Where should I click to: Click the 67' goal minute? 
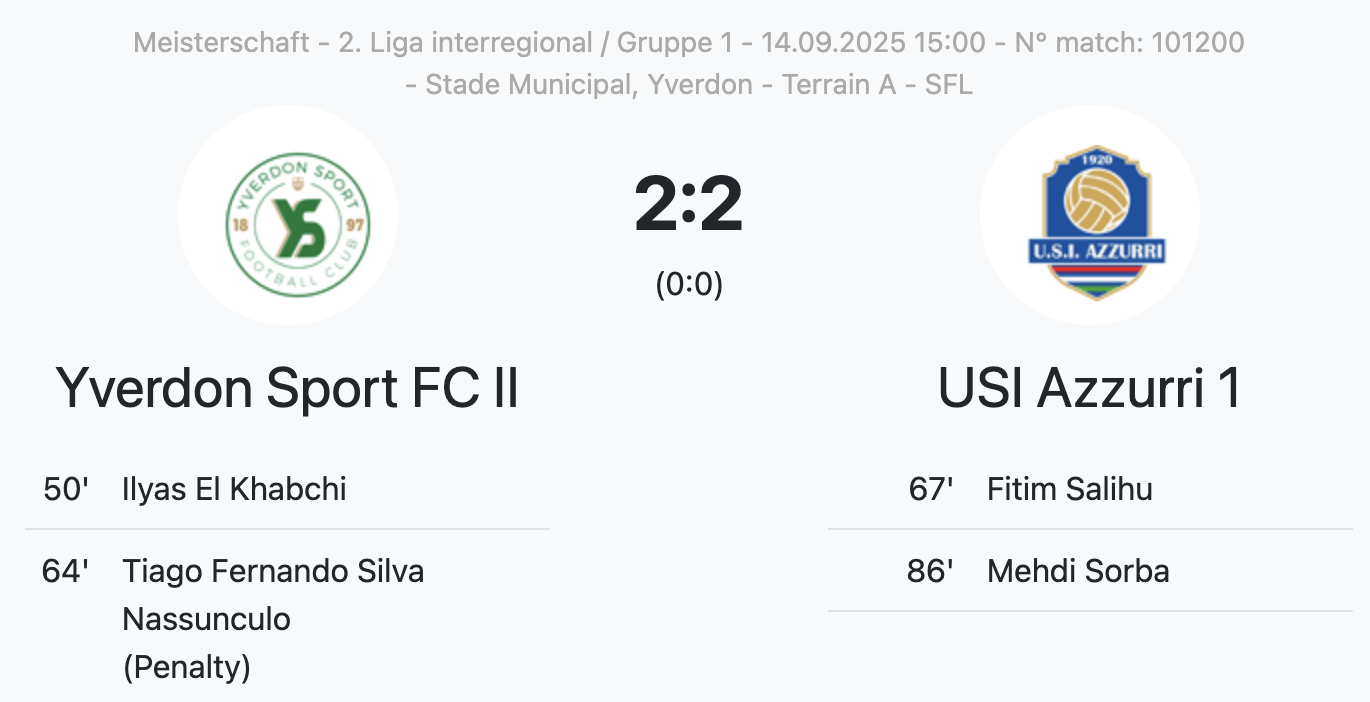click(x=930, y=489)
